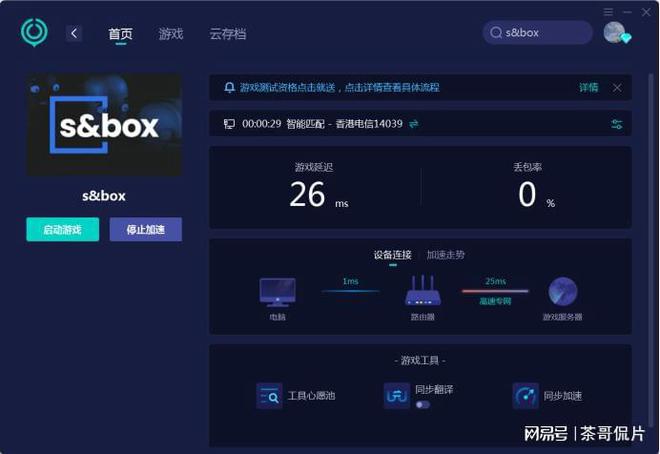Click the 25ms latency label
Viewport: 660px width, 454px height.
495,281
